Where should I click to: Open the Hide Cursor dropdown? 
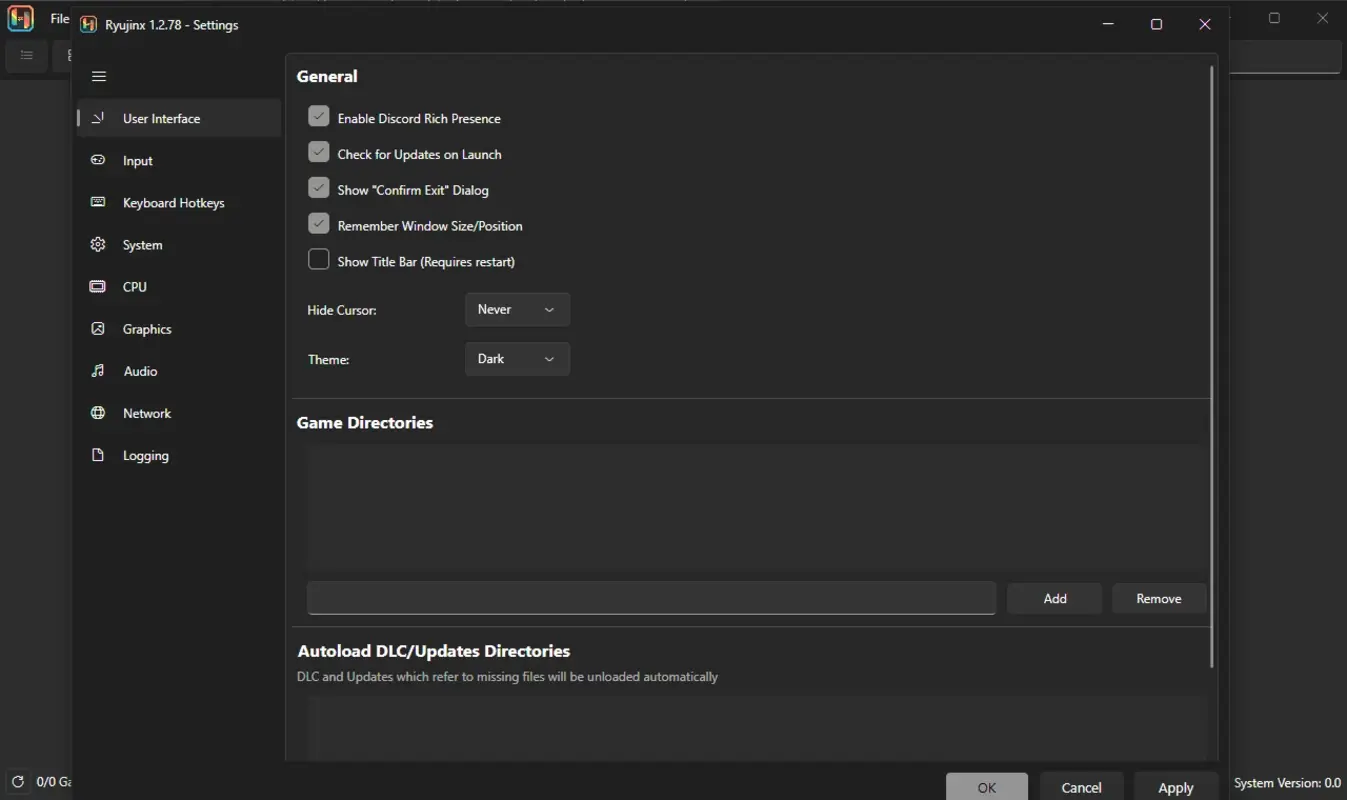coord(516,309)
